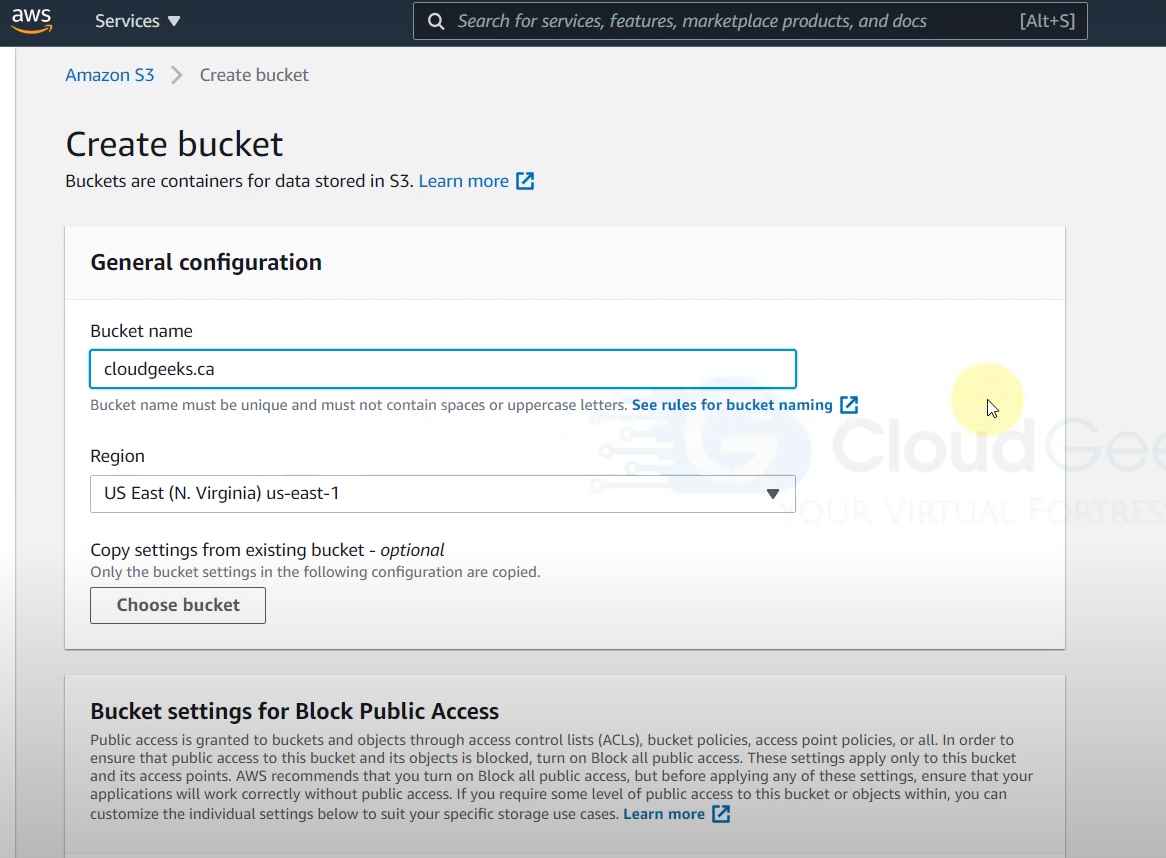Click the Choose bucket button
The height and width of the screenshot is (858, 1166).
pyautogui.click(x=178, y=605)
